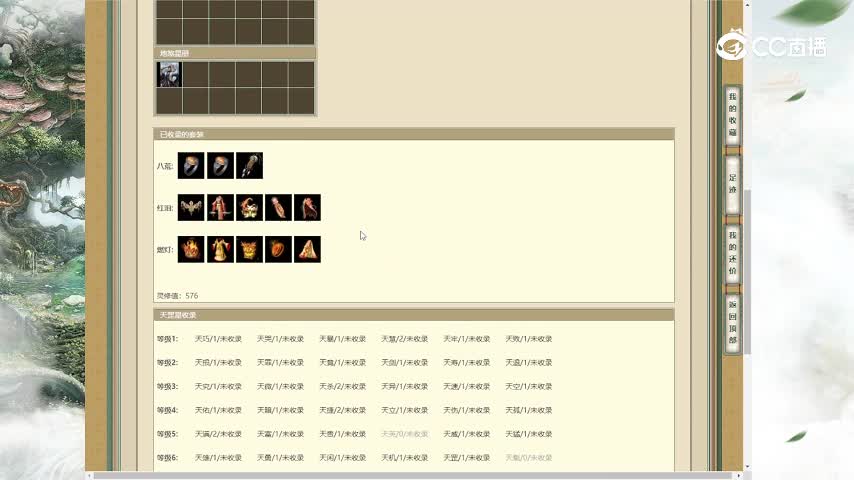Viewport: 854px width, 480px height.
Task: Select the flame crown icon in the 燃灯 set
Action: point(191,250)
